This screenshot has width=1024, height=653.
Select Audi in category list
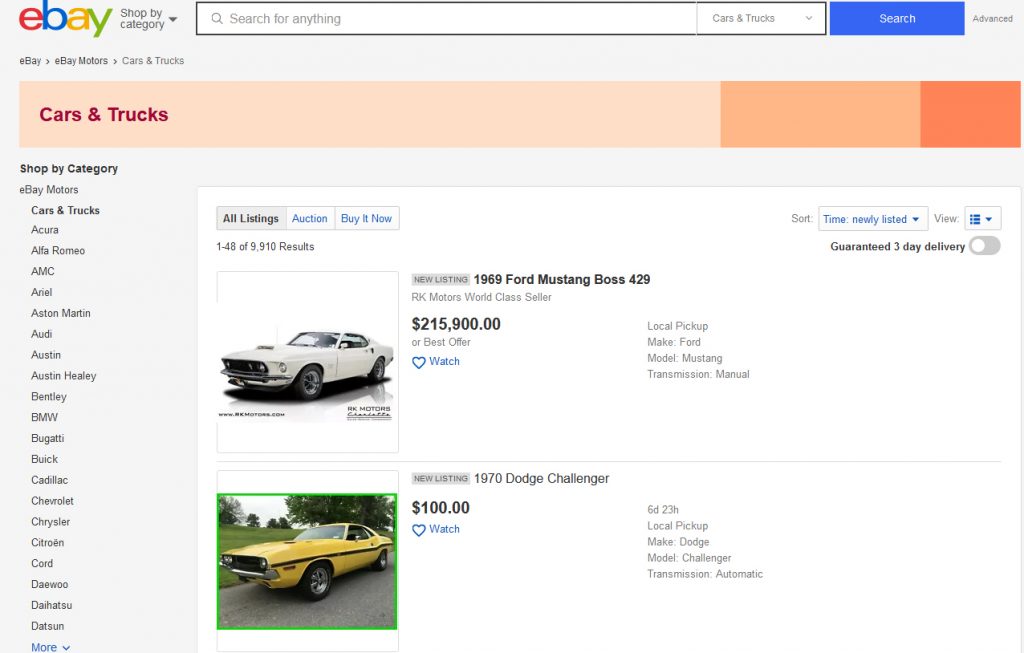click(x=42, y=334)
